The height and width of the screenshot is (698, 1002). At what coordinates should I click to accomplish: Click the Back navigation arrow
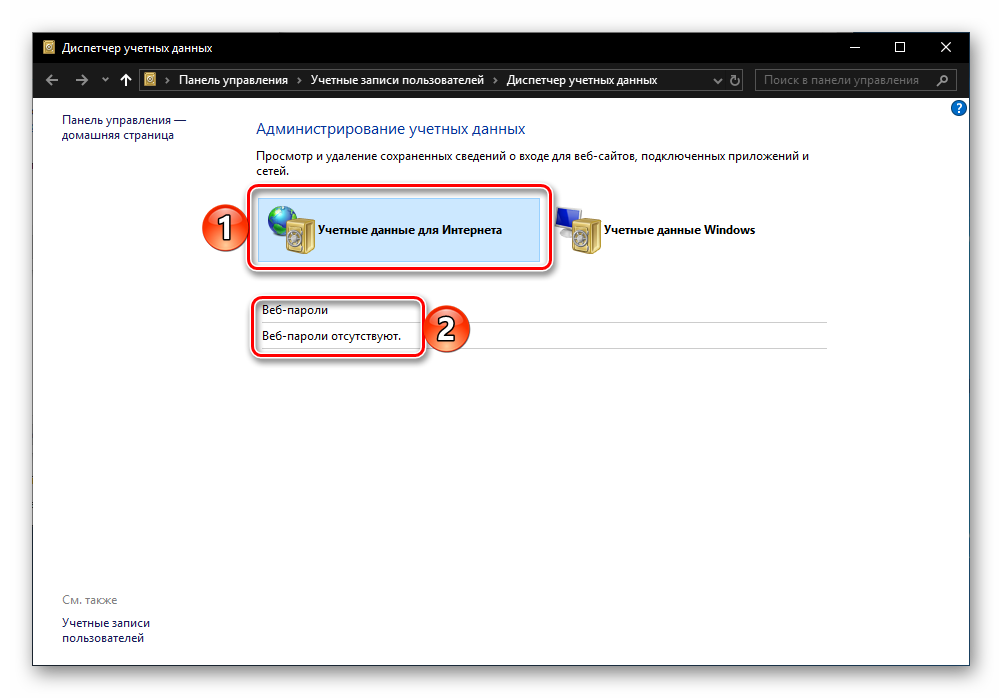pos(52,80)
